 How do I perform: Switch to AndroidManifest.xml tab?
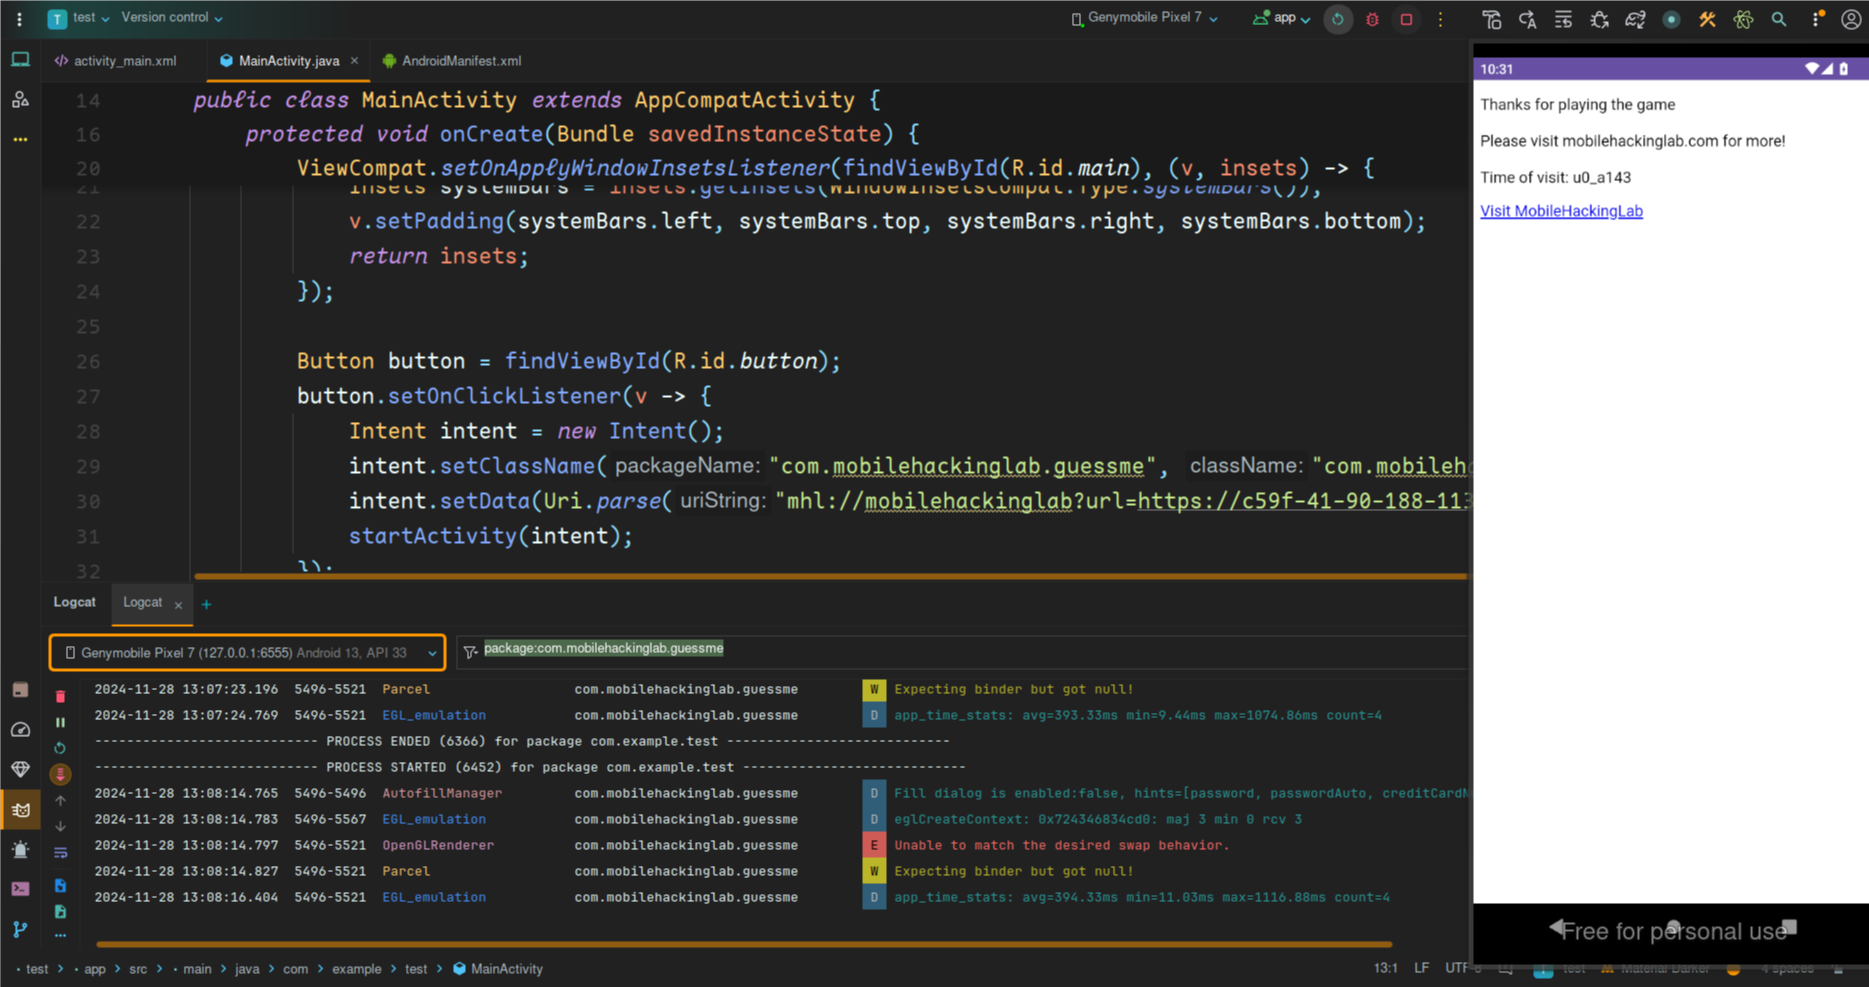point(452,61)
